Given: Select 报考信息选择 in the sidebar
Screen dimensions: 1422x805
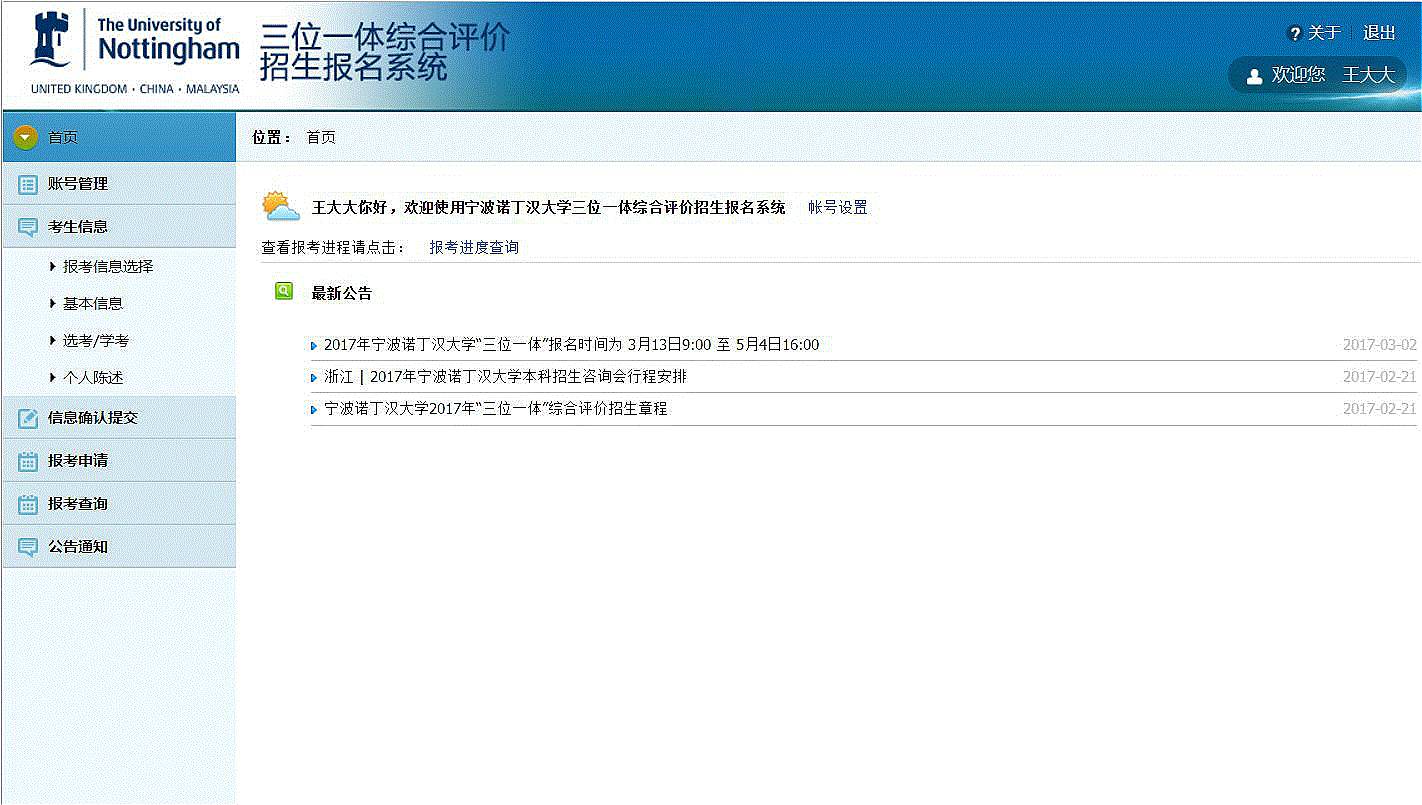Looking at the screenshot, I should 108,267.
